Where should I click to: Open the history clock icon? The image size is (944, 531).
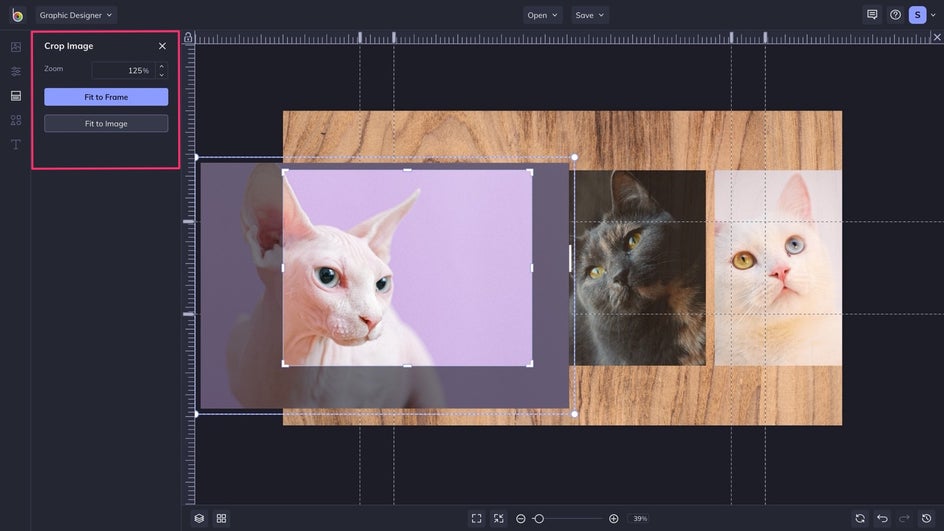927,518
